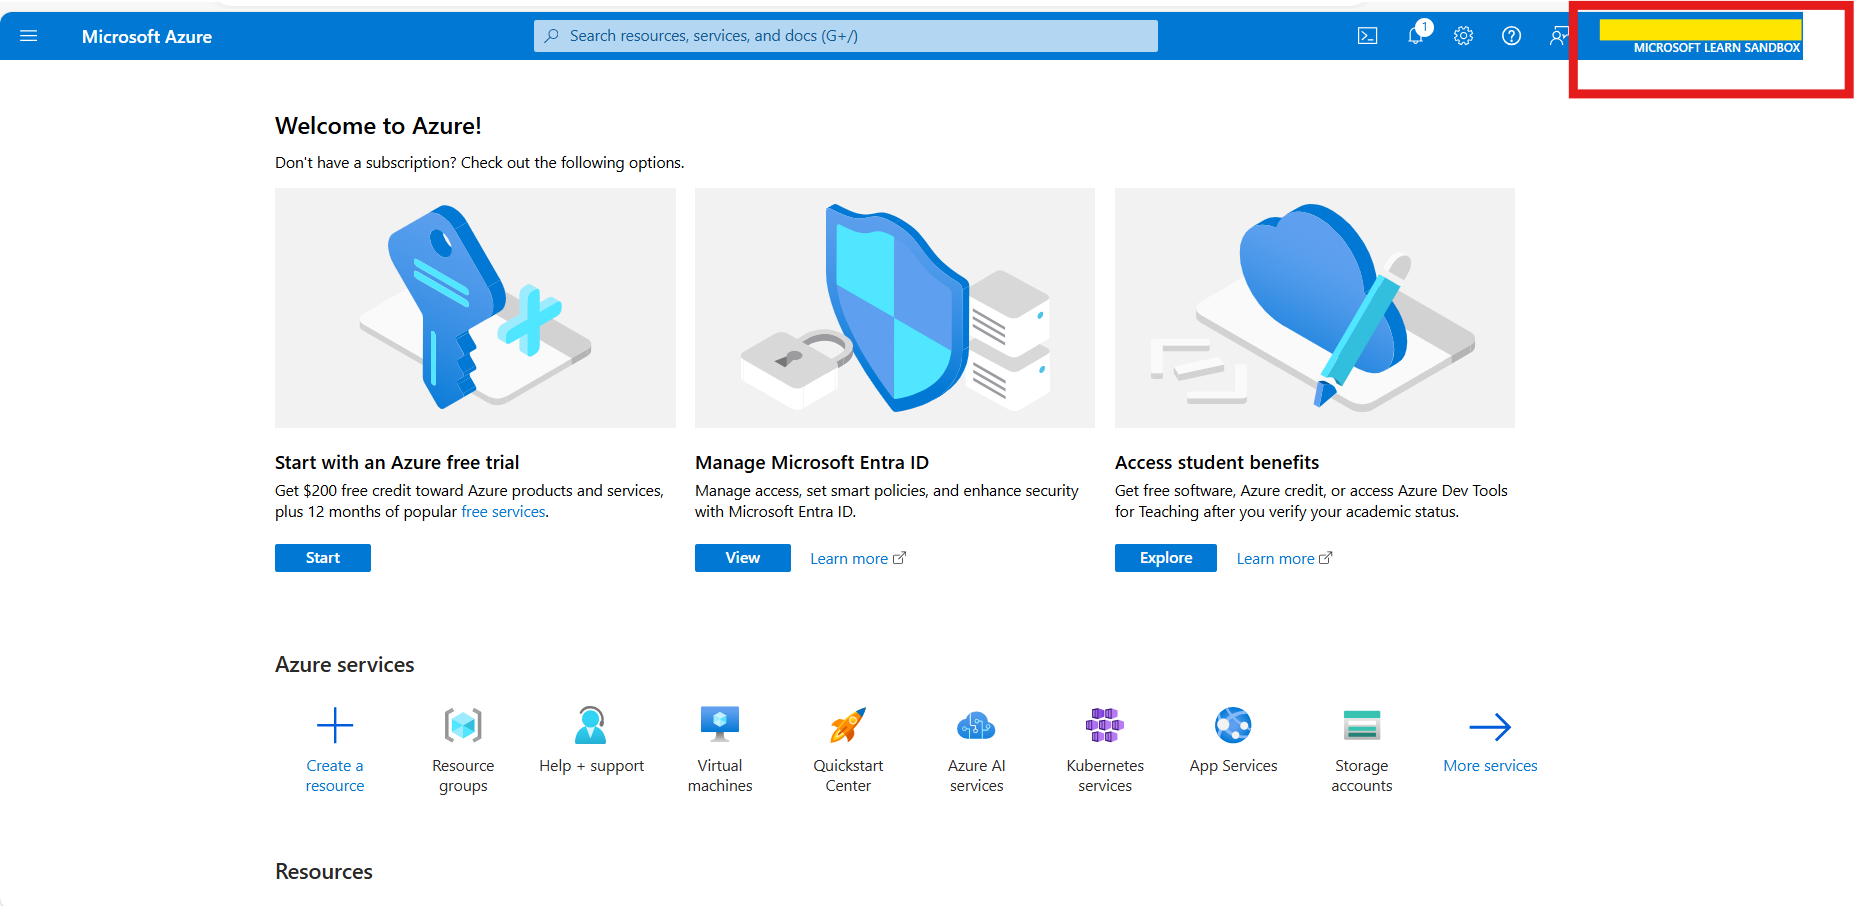Viewport: 1854px width, 906px height.
Task: Click the Create a resource plus icon
Action: [334, 724]
